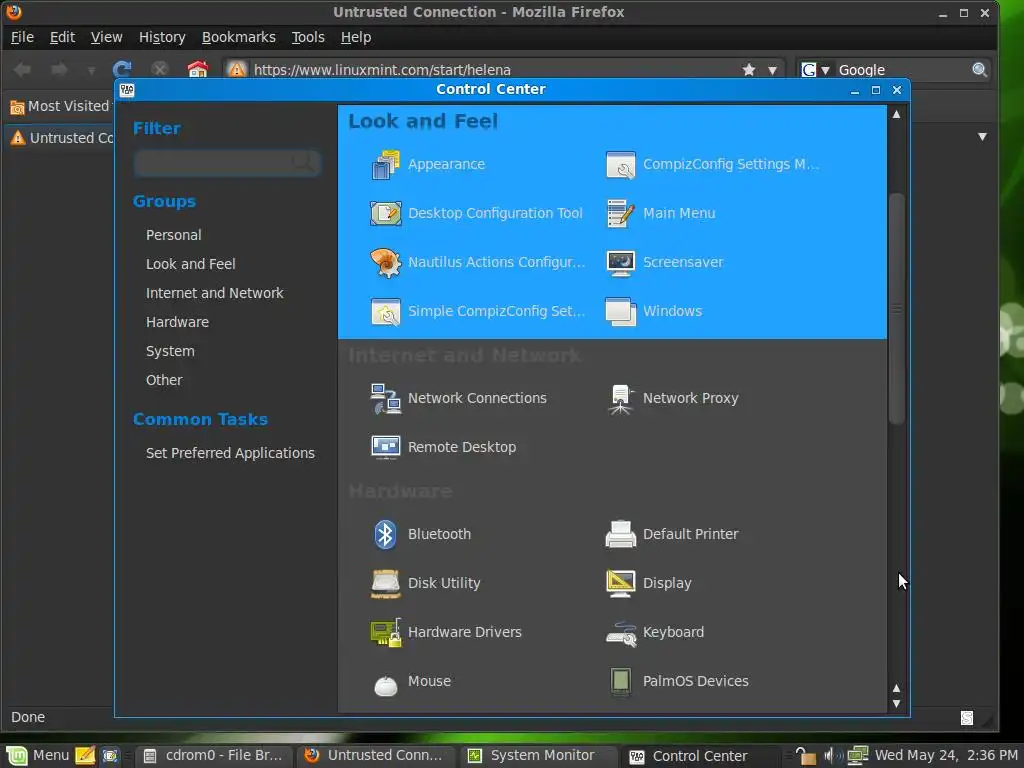Open the PalmOS Devices icon
1024x768 pixels.
(620, 681)
